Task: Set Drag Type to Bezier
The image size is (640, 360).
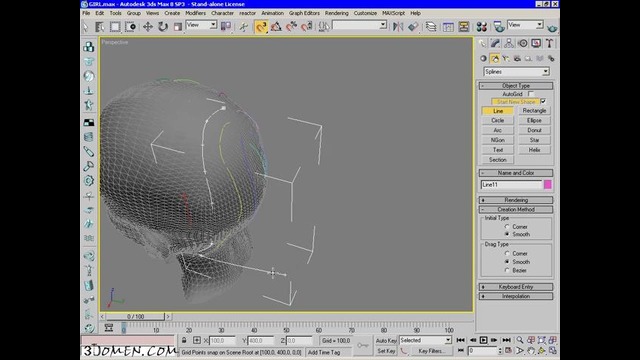Action: pyautogui.click(x=507, y=270)
